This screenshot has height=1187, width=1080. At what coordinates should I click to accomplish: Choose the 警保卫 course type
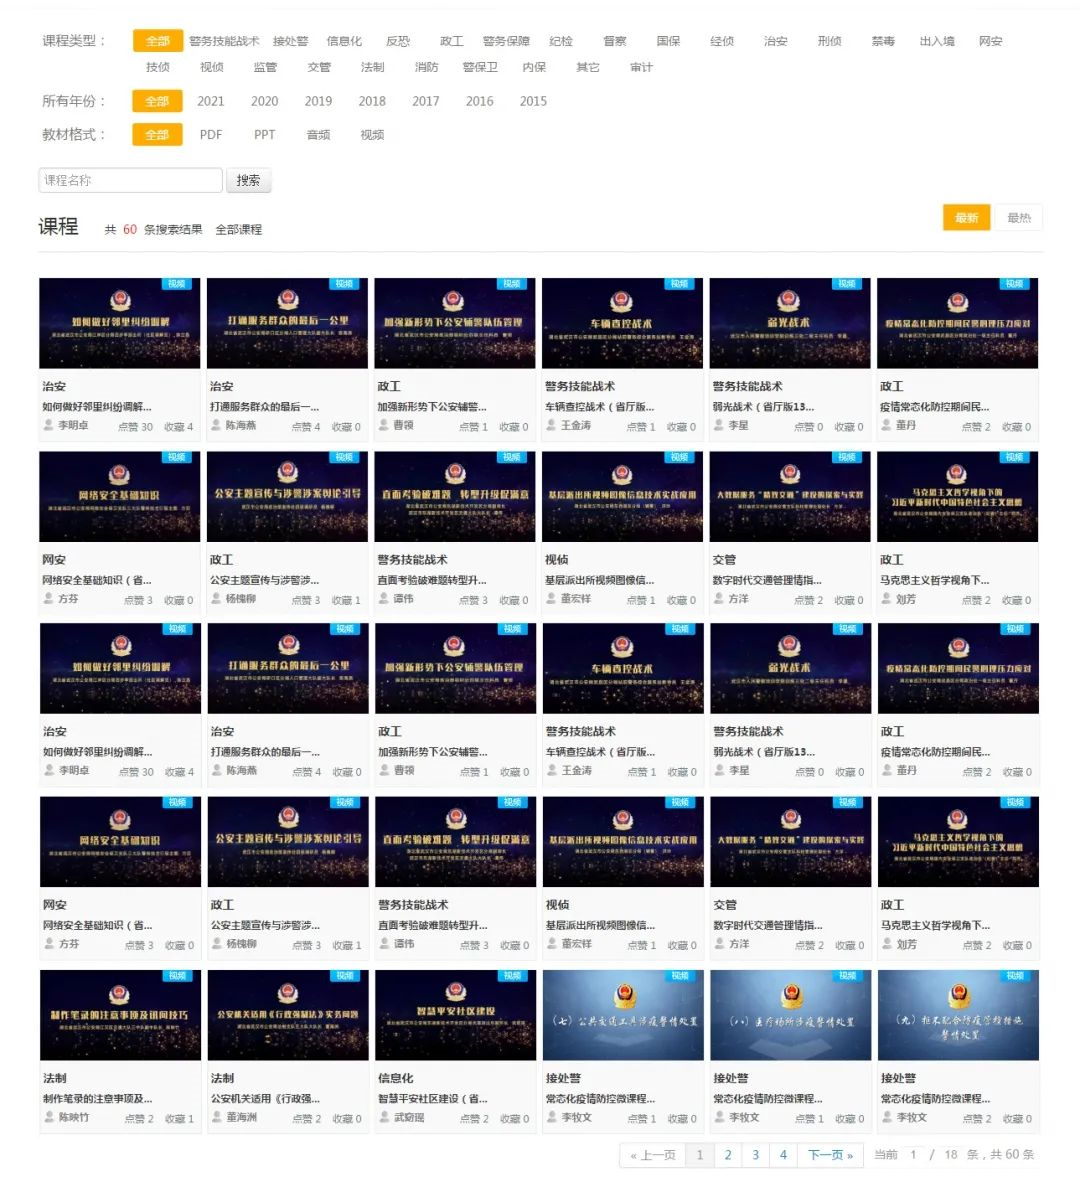(480, 67)
